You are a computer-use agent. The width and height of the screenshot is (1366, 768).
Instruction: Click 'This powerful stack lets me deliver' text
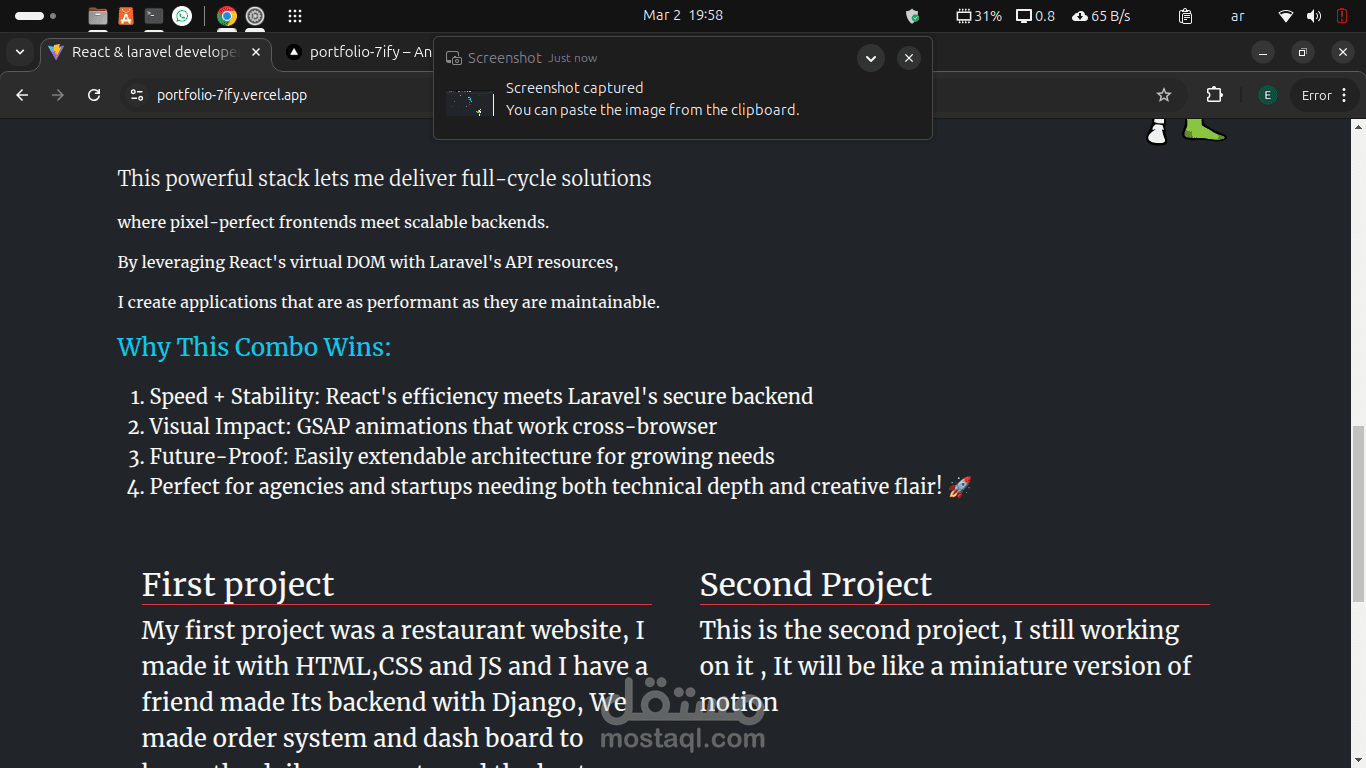click(x=384, y=178)
